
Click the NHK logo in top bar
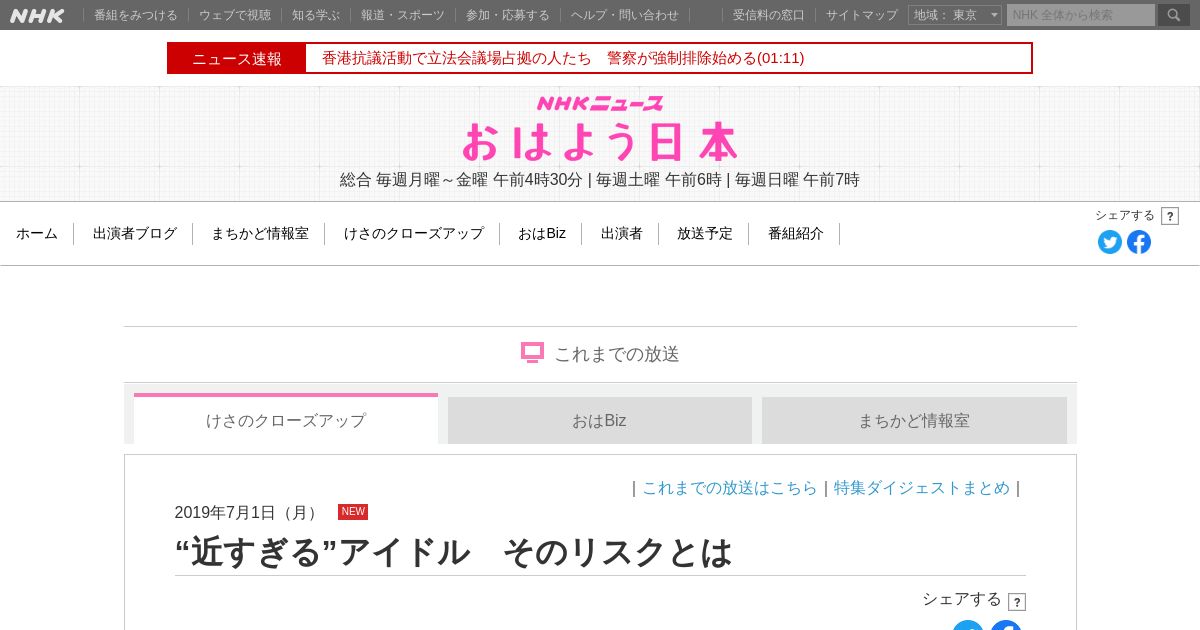(x=37, y=15)
